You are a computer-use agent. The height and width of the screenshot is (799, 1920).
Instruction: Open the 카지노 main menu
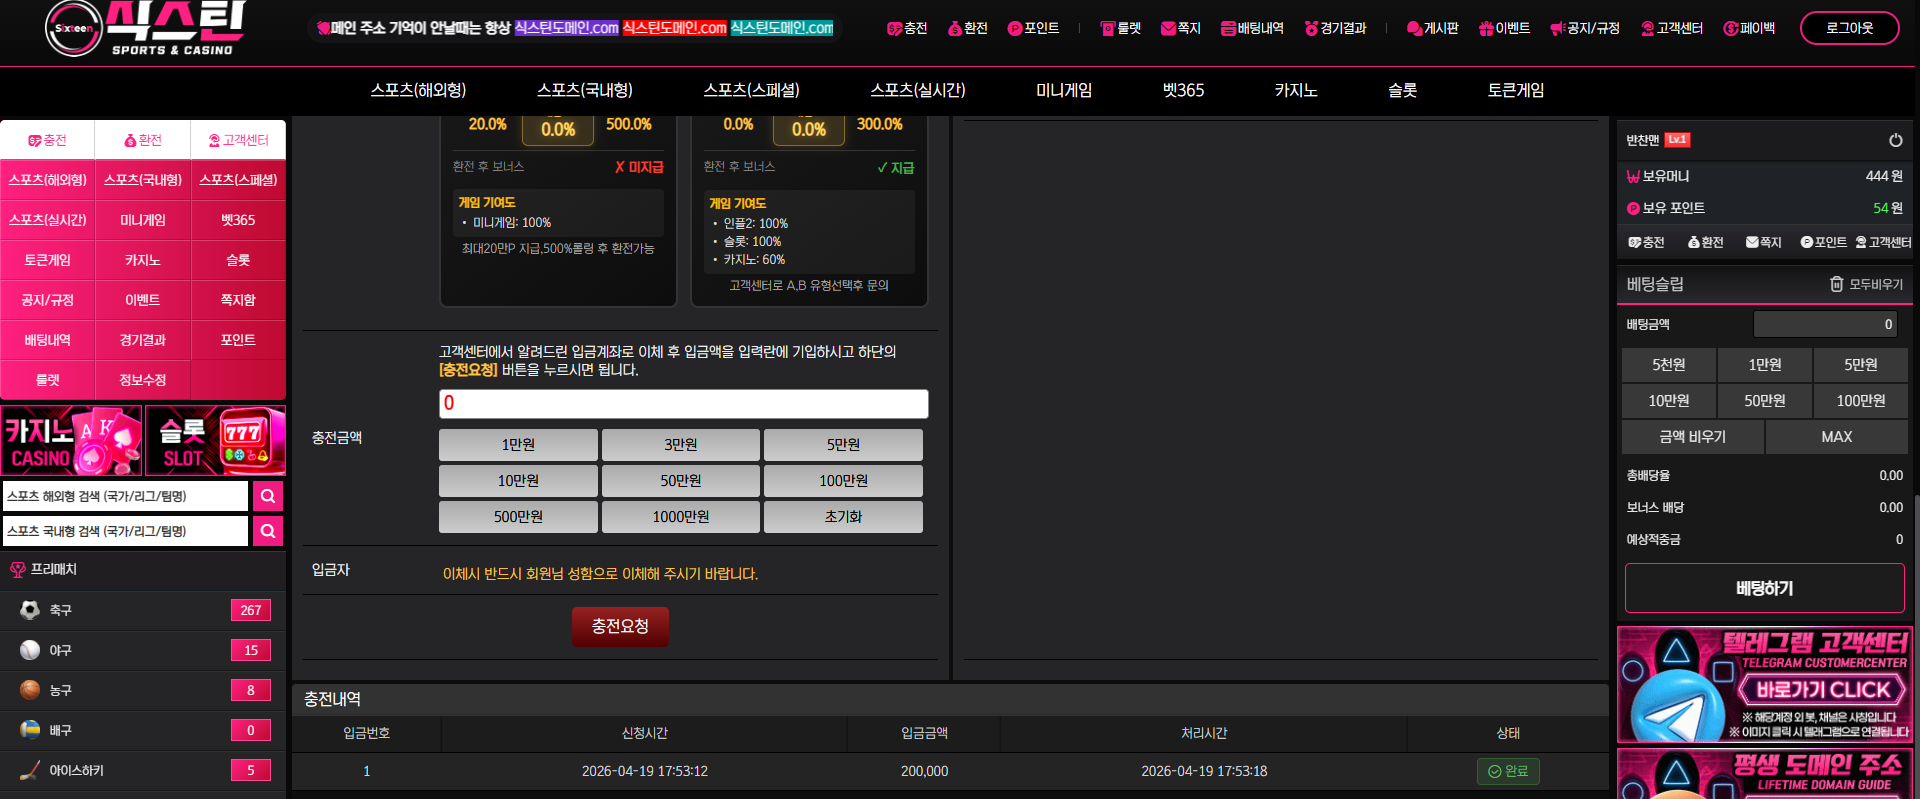(x=1296, y=90)
